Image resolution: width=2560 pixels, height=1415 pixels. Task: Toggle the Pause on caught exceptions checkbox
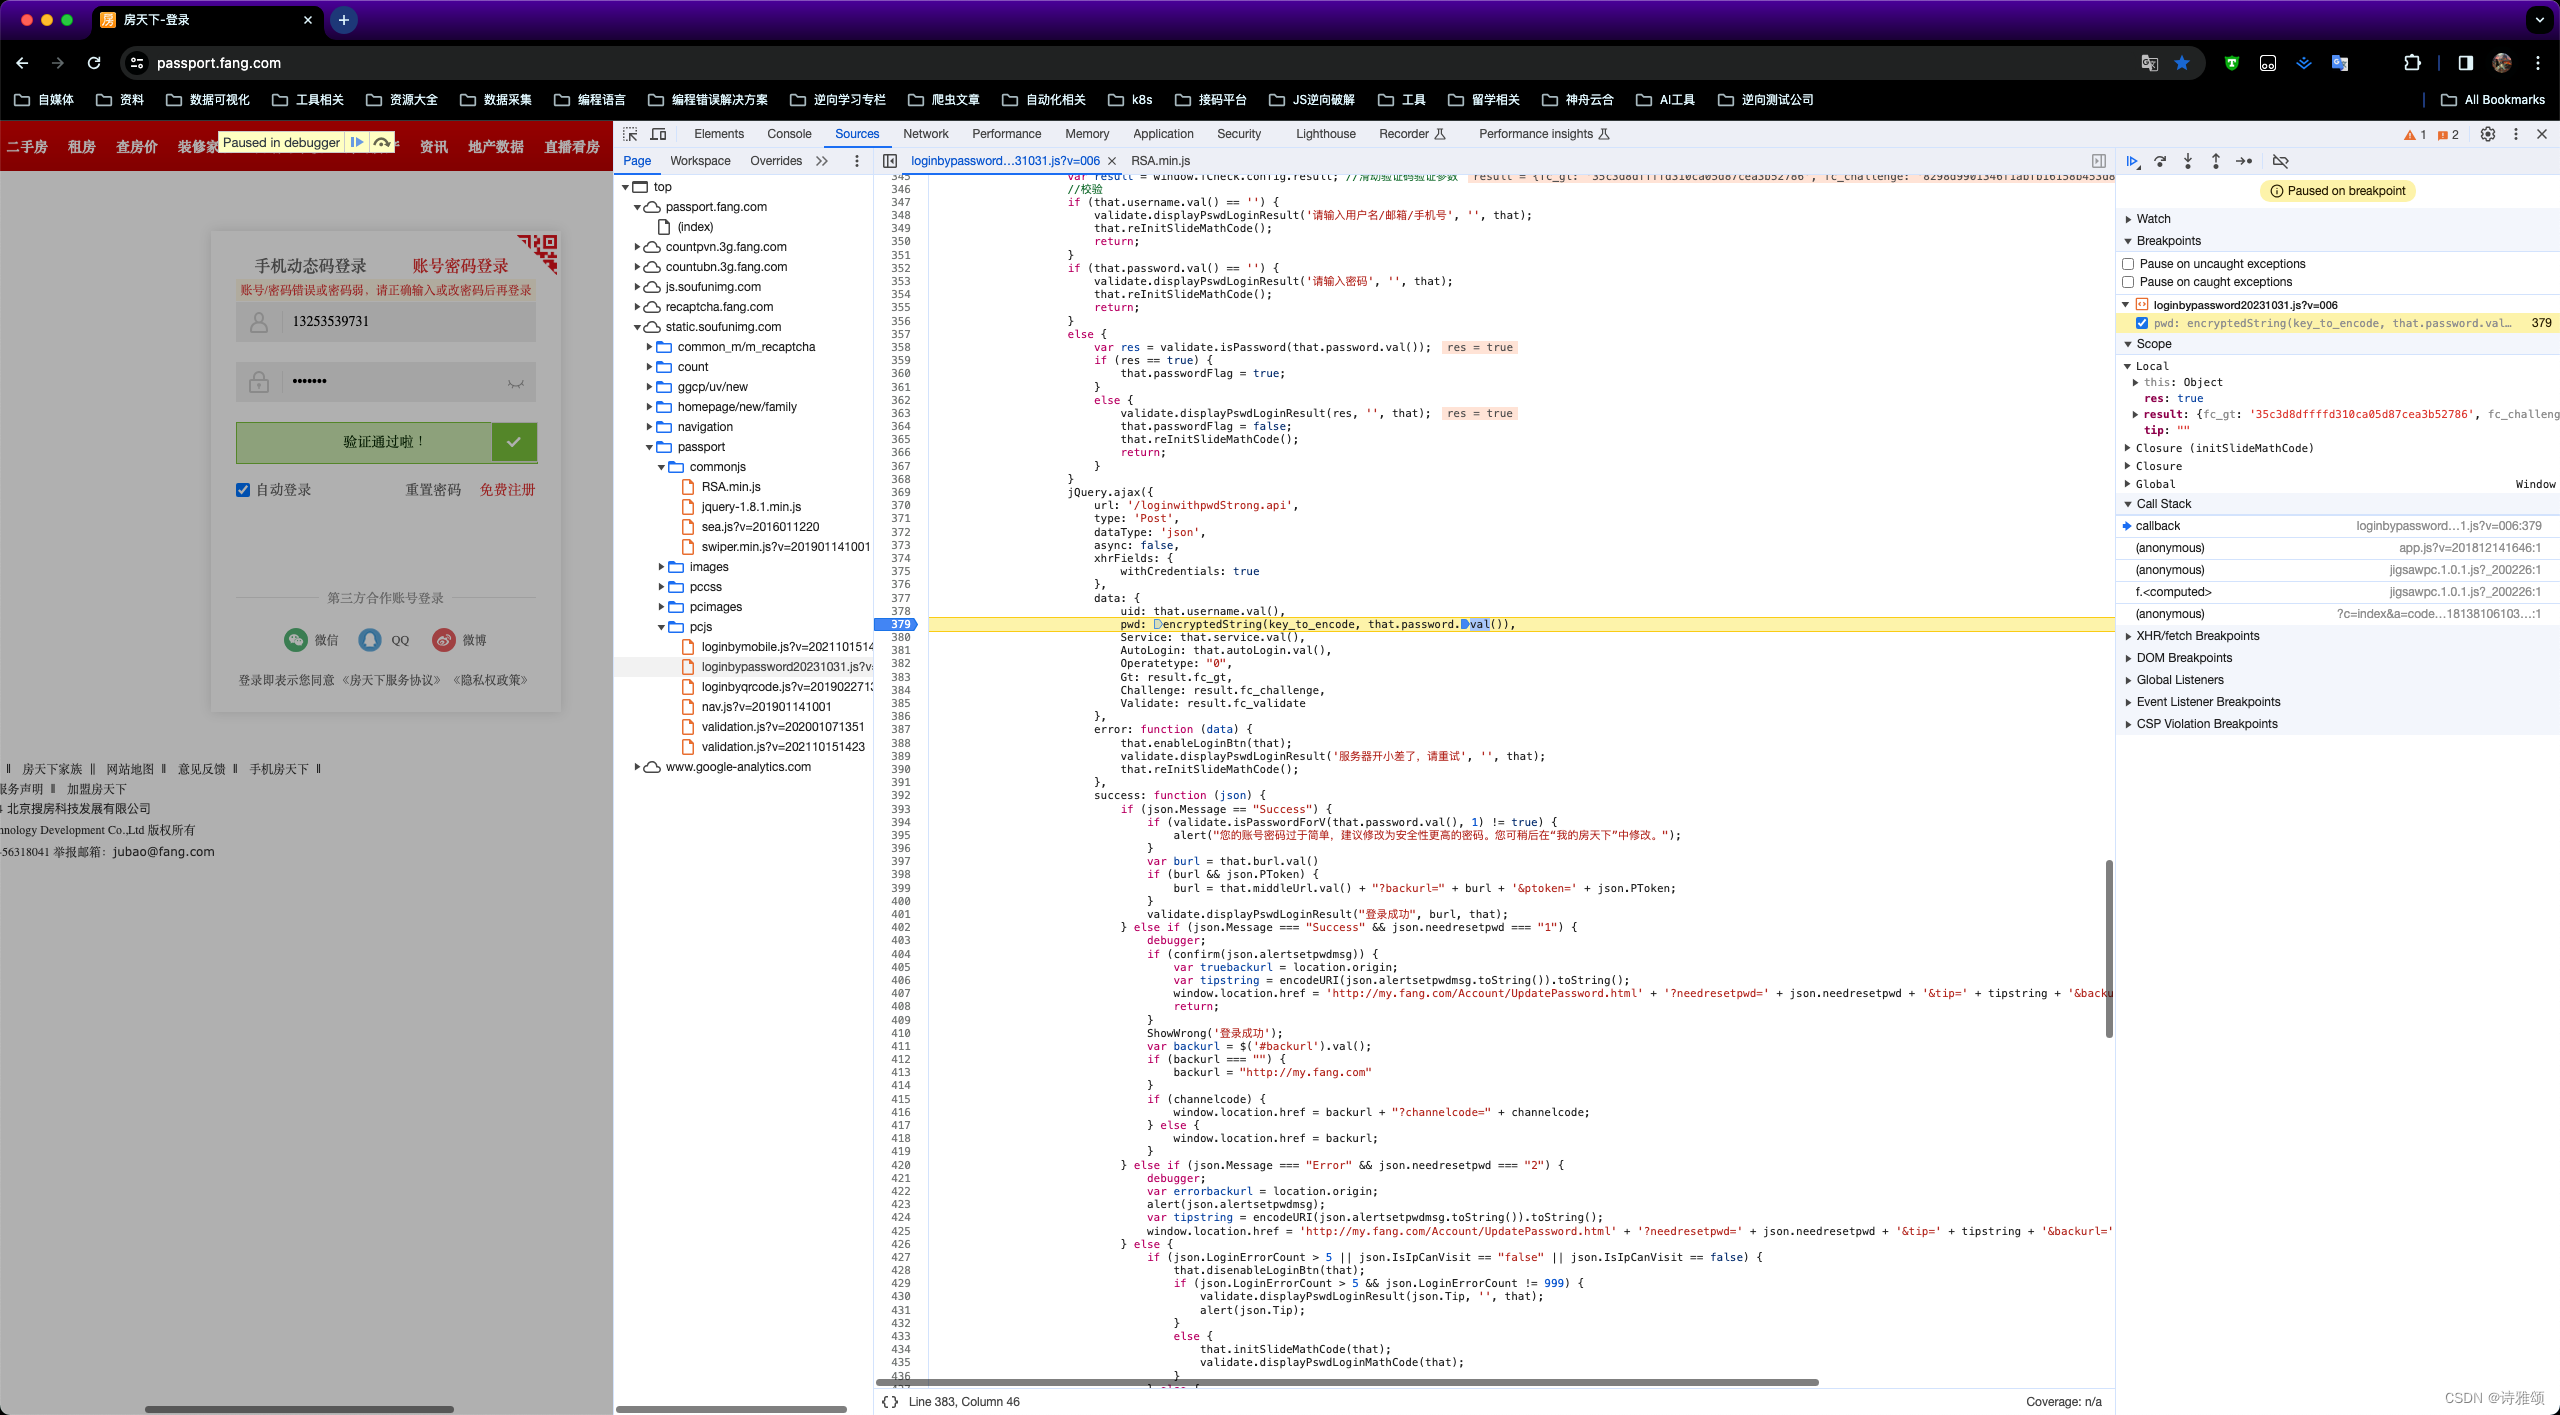pos(2130,284)
